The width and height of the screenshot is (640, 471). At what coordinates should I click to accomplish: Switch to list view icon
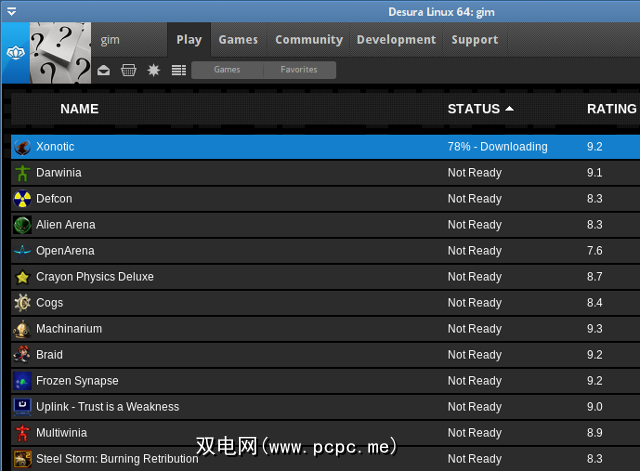(x=179, y=70)
